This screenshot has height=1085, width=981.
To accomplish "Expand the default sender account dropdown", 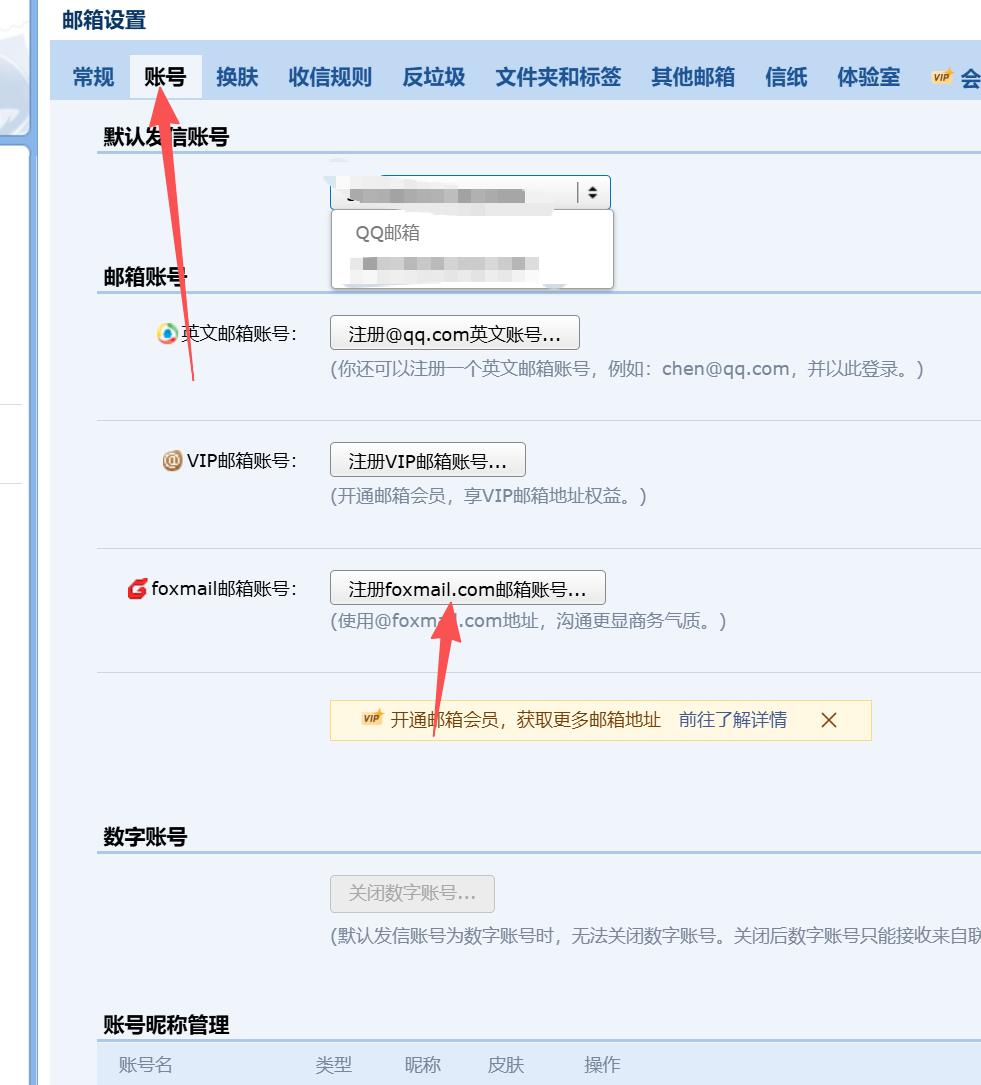I will [x=470, y=193].
